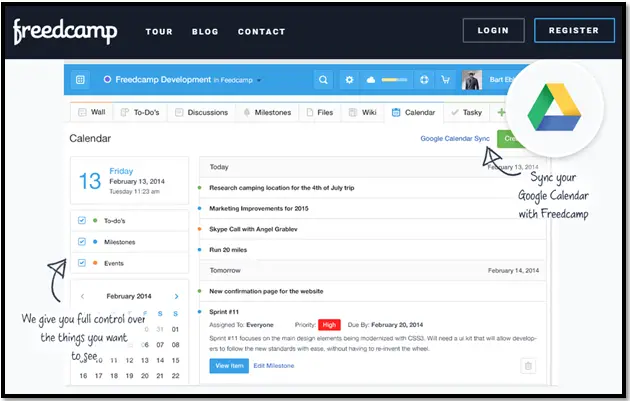The height and width of the screenshot is (401, 630).
Task: Open the Tasky tab
Action: [466, 112]
